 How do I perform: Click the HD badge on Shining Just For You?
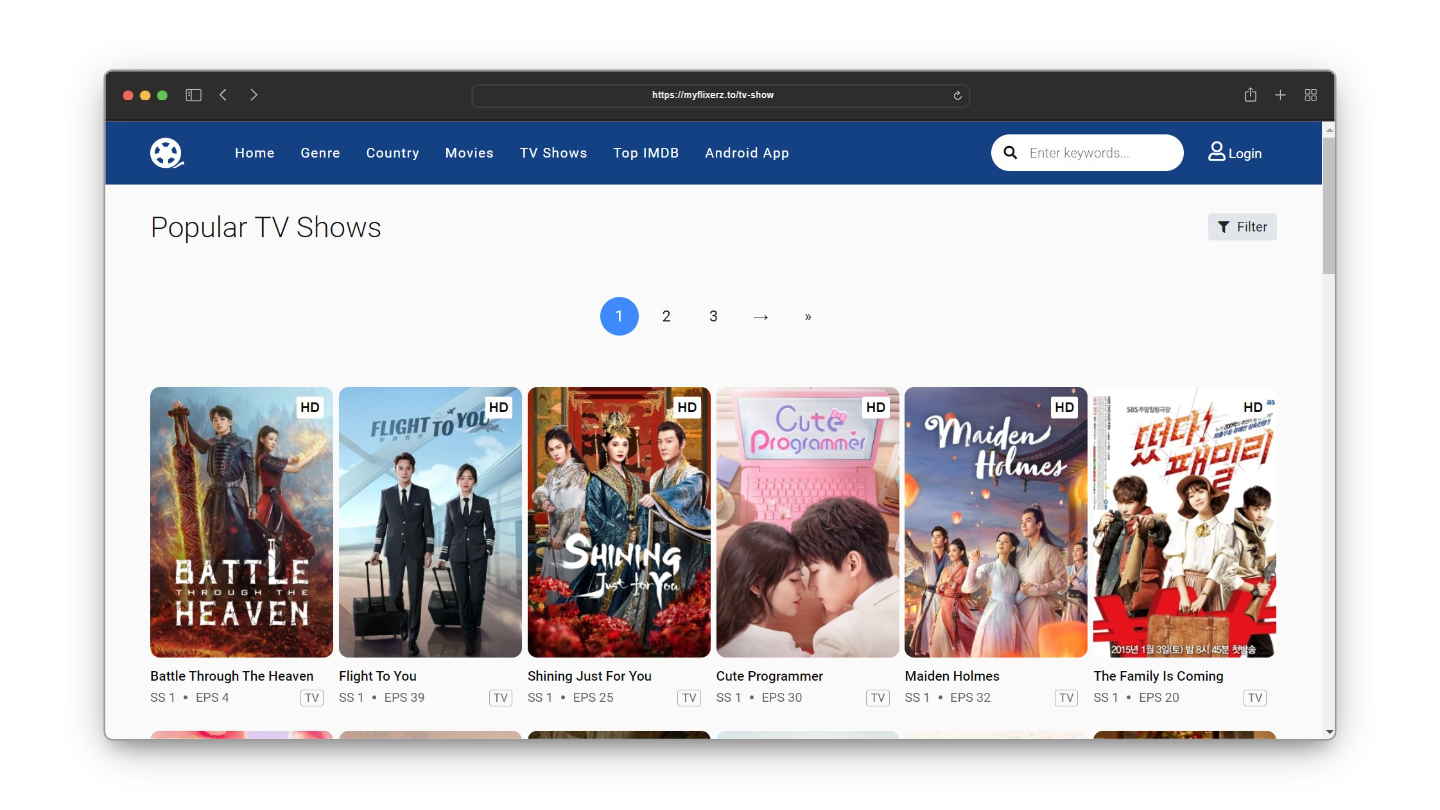click(687, 407)
